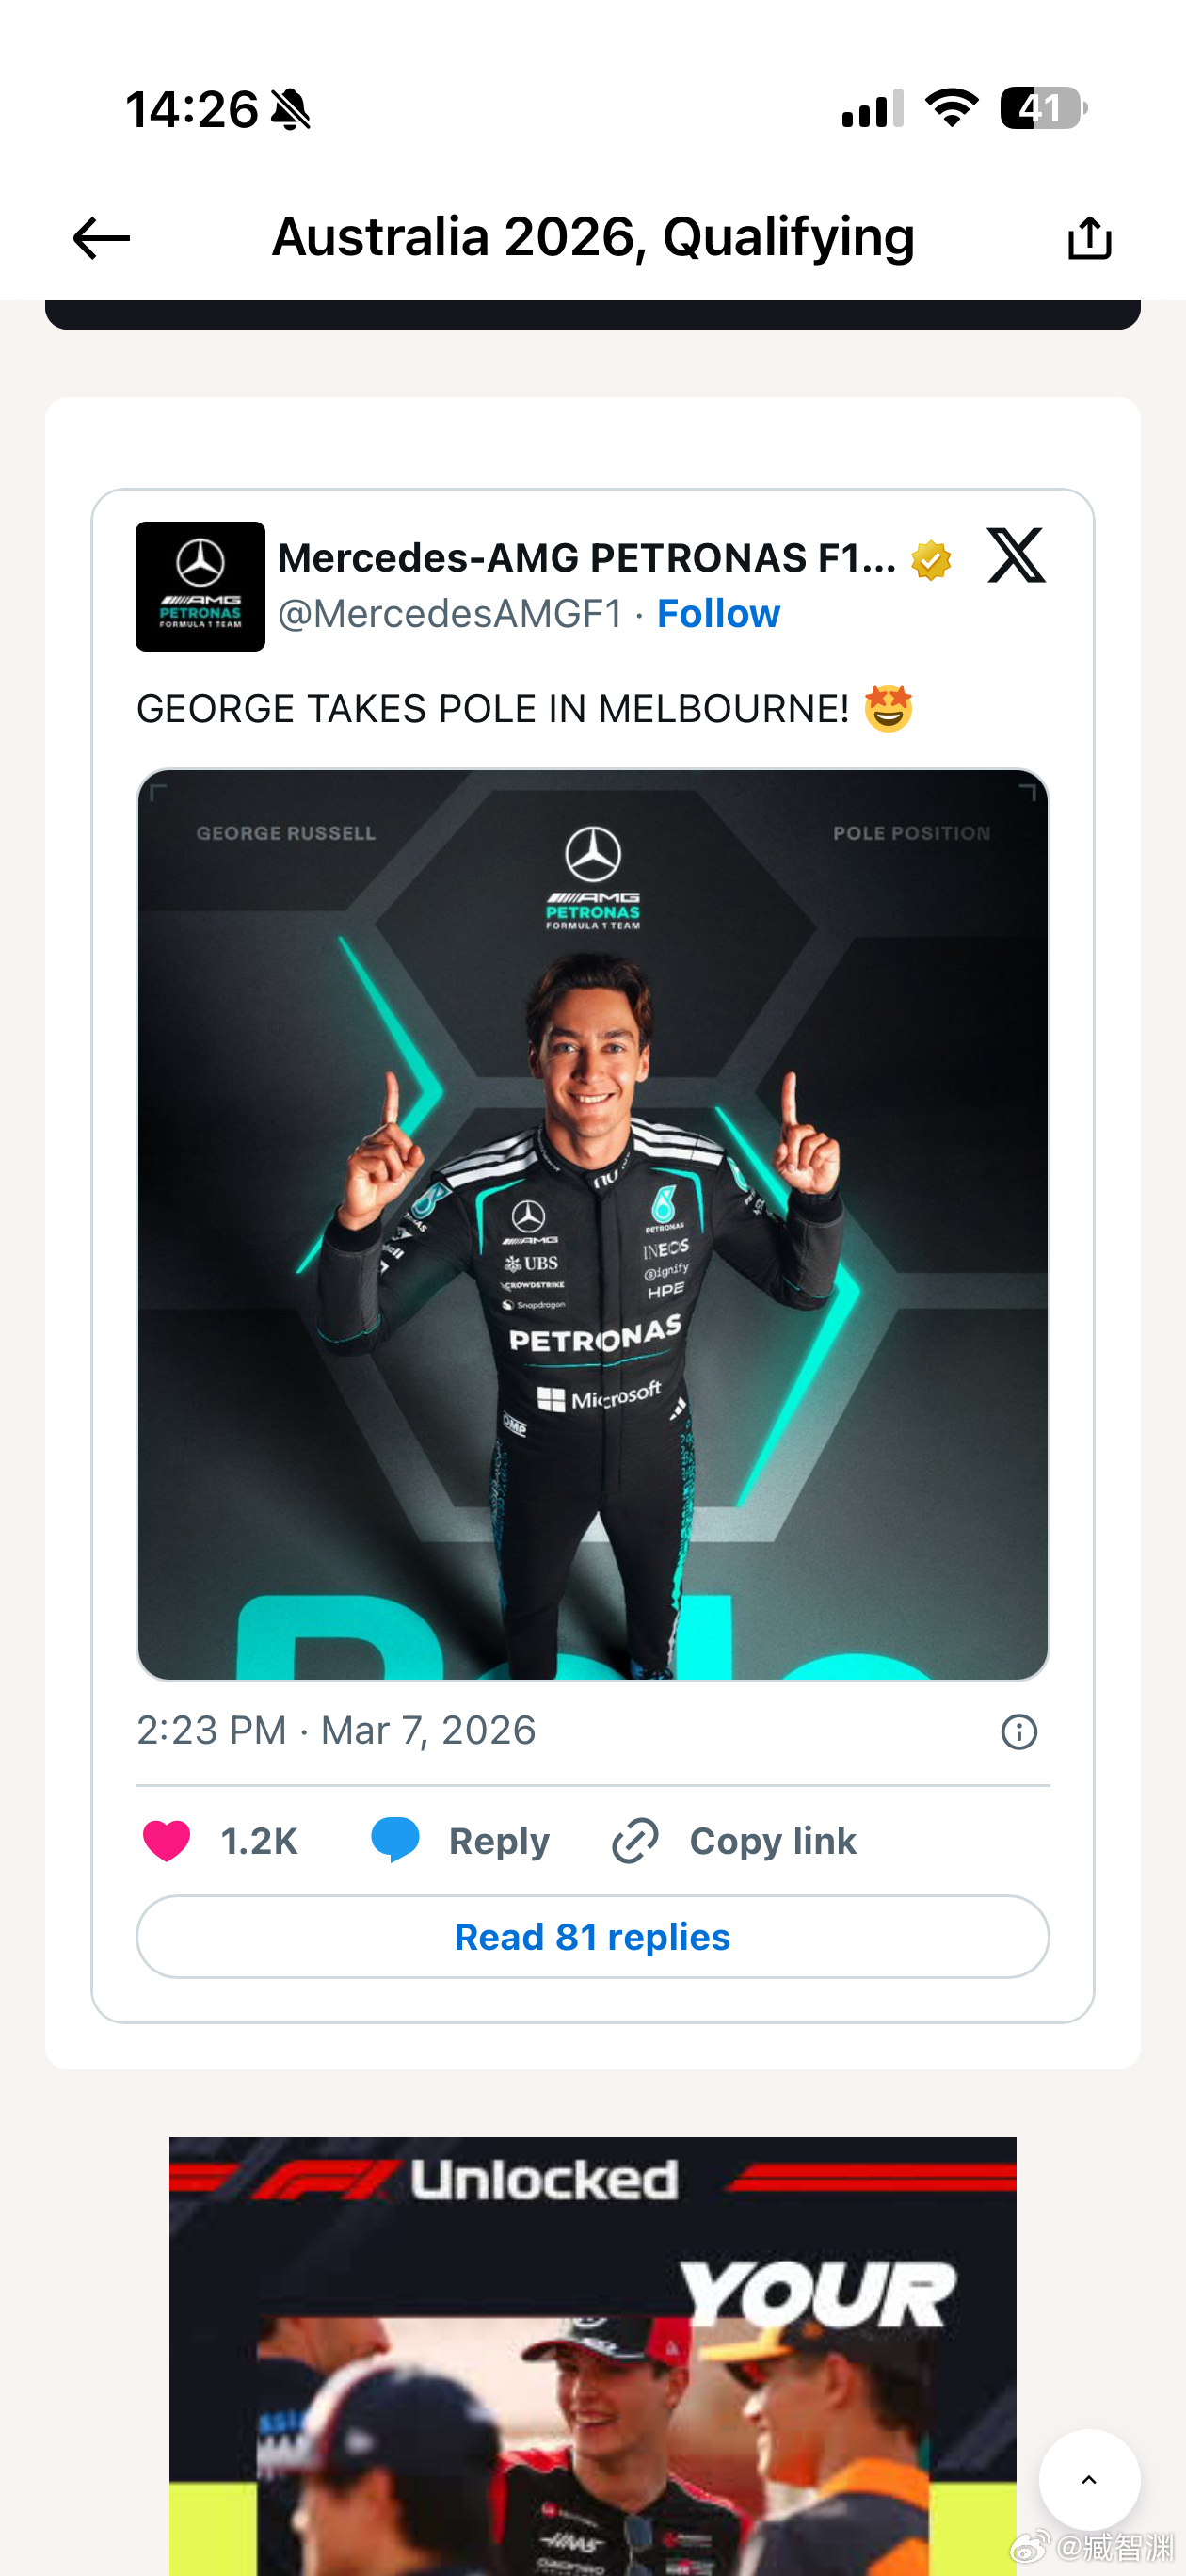This screenshot has width=1186, height=2576.
Task: Tap the blue reply bubble icon
Action: coord(395,1840)
